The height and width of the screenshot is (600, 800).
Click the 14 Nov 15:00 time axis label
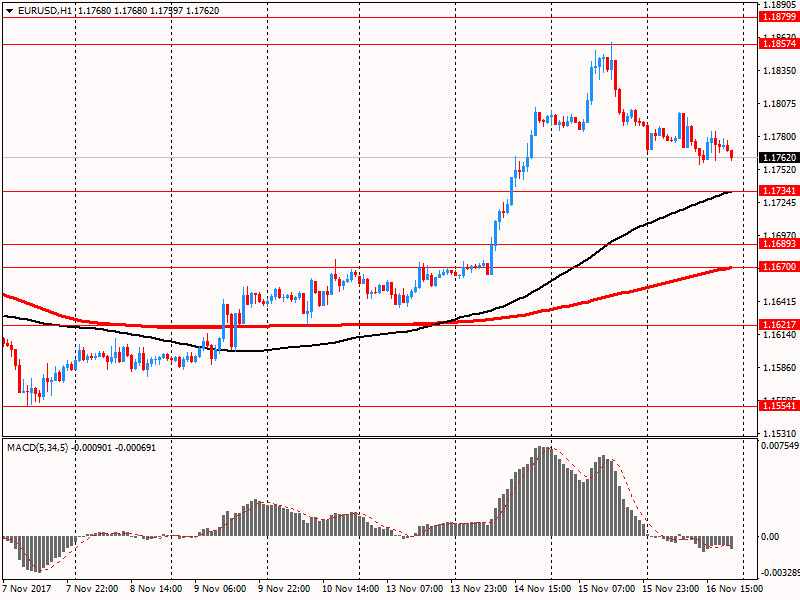(542, 589)
